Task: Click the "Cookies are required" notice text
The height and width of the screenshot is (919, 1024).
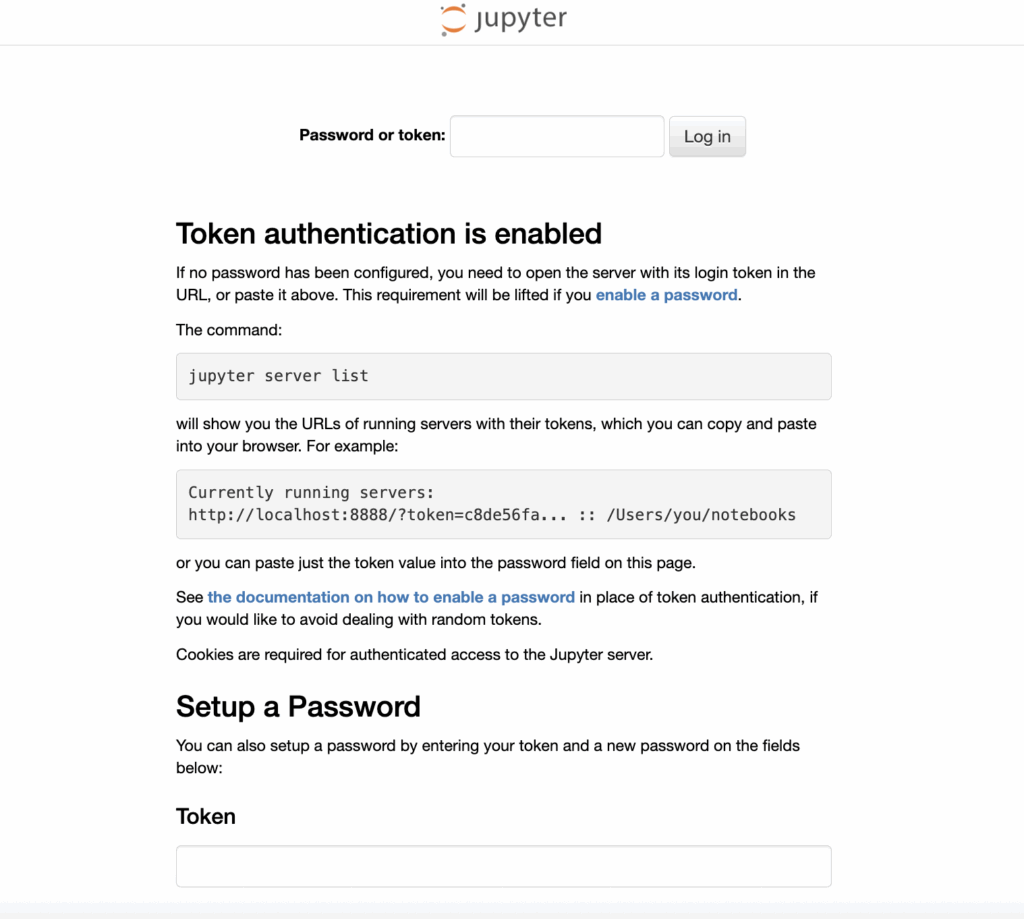Action: click(x=414, y=655)
